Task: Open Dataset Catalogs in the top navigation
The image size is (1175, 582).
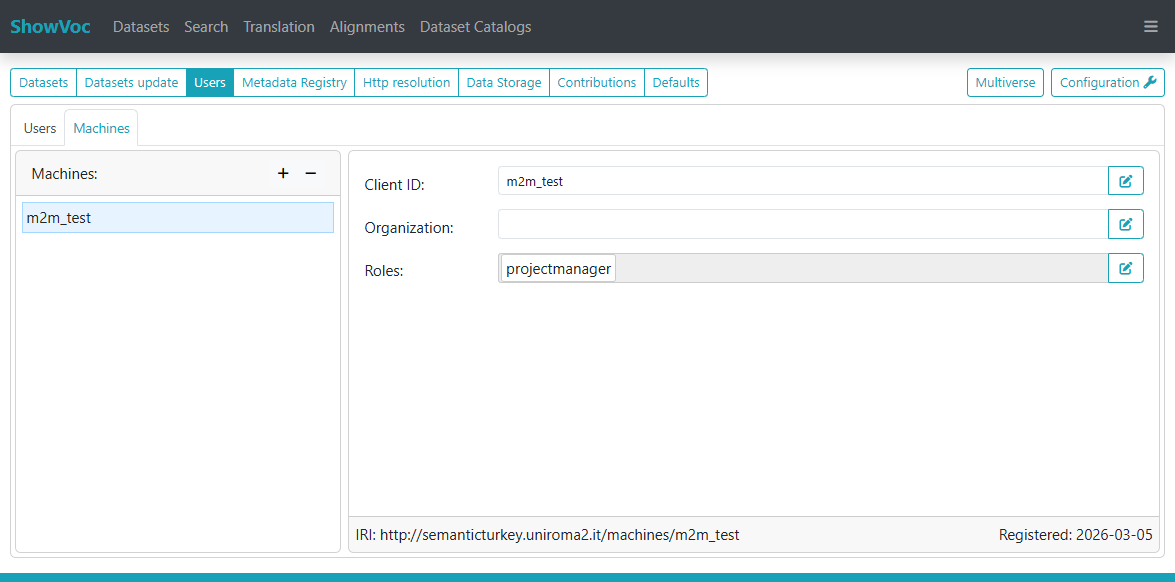Action: pos(475,27)
